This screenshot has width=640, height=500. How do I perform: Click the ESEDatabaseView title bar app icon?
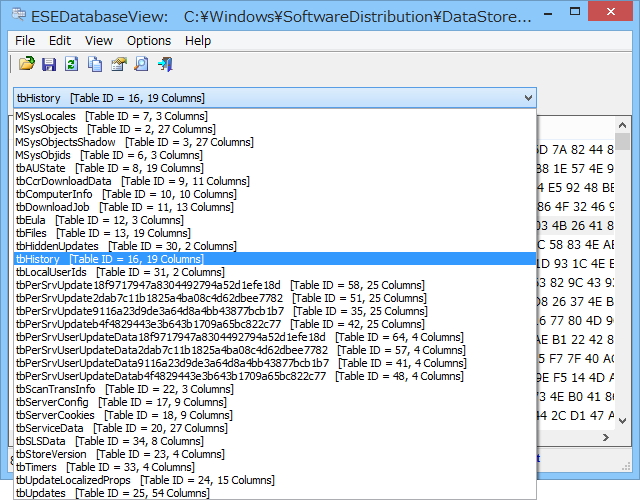coord(19,15)
